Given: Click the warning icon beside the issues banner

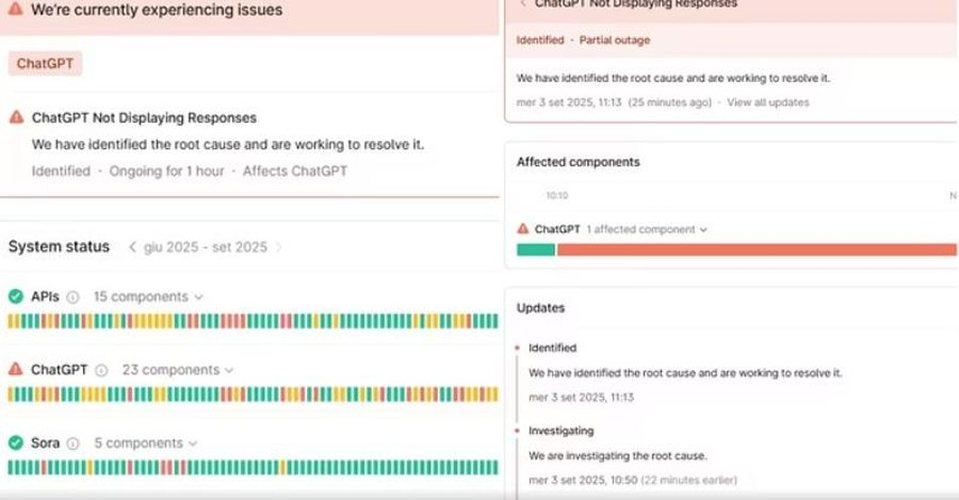Looking at the screenshot, I should tap(15, 10).
